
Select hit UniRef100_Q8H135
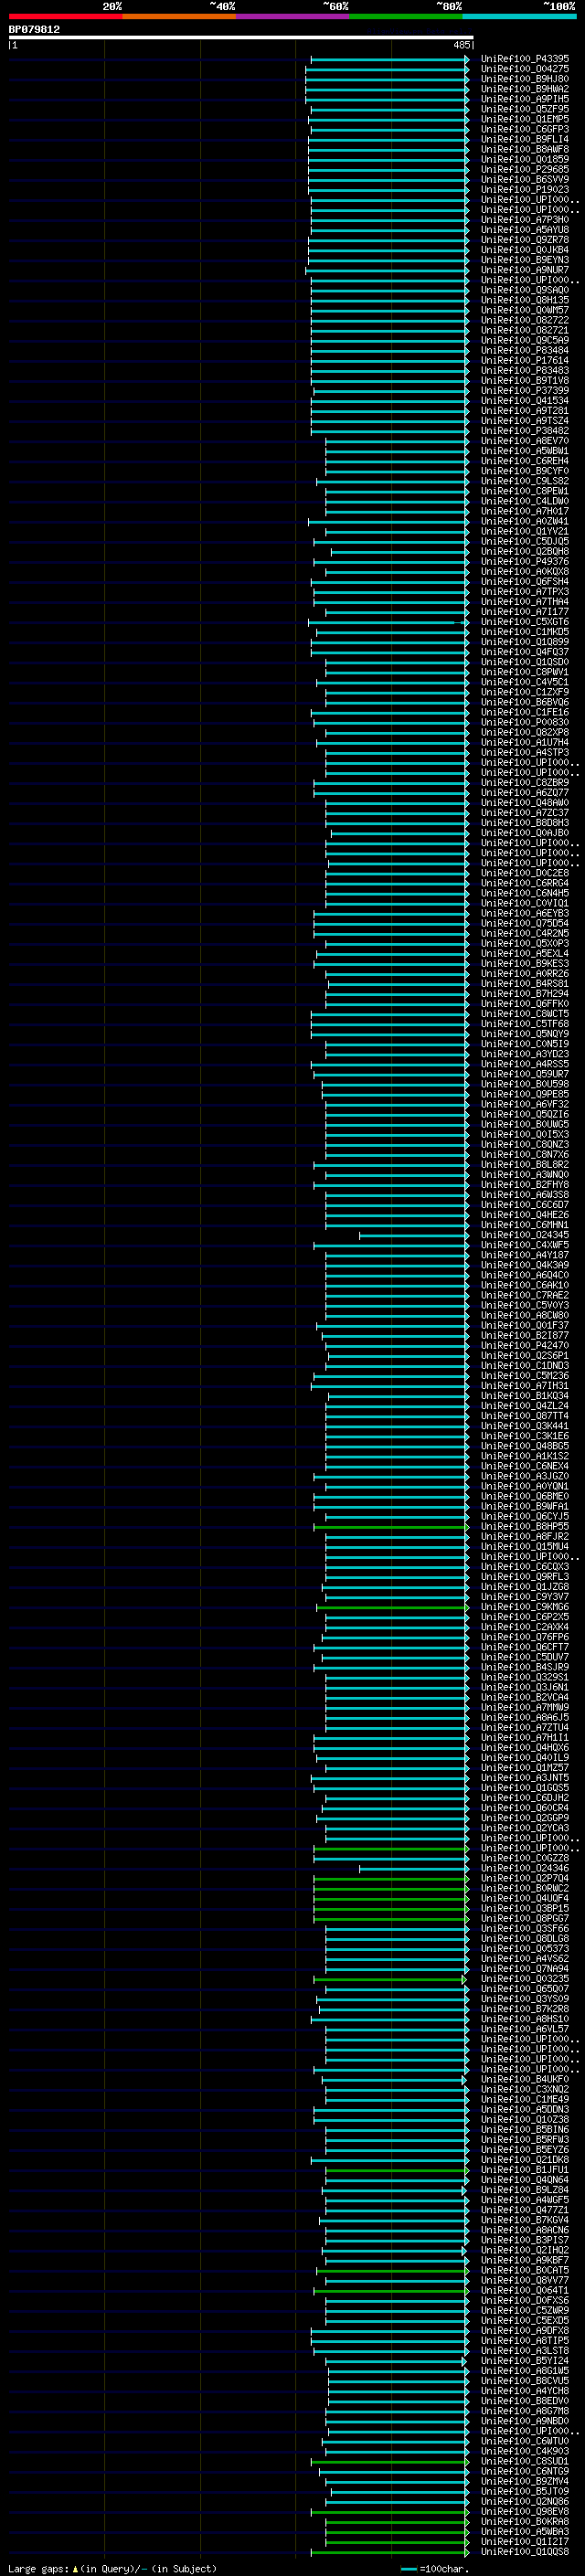coord(525,300)
